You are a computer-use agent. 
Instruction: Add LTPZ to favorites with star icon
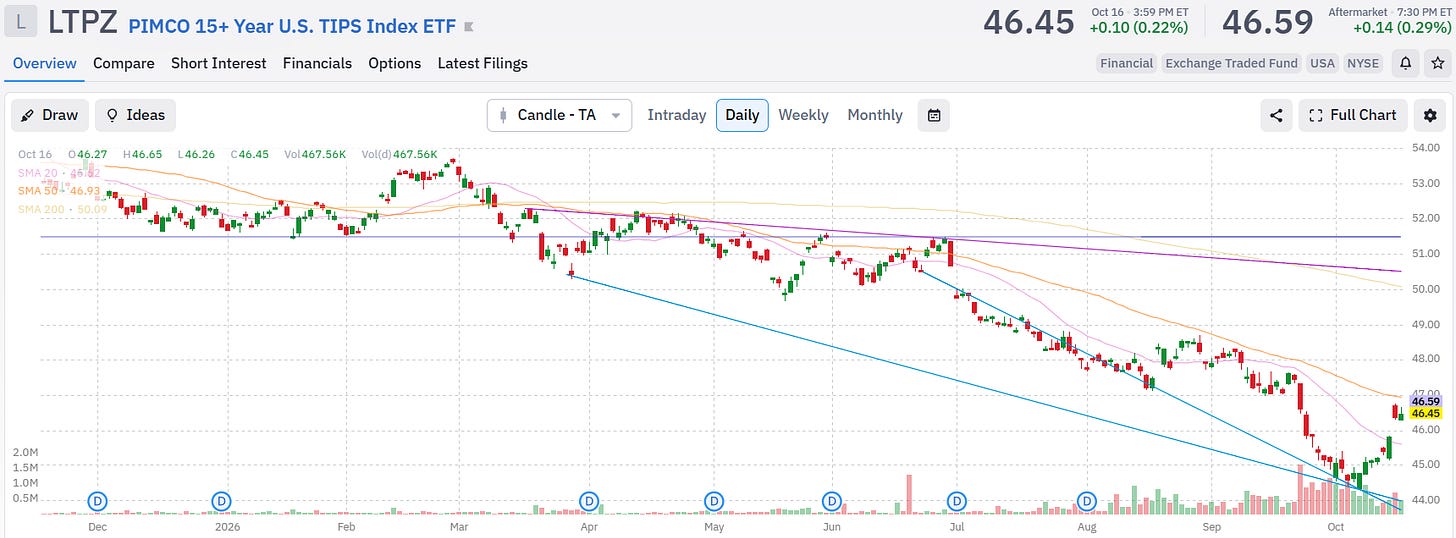point(1437,63)
